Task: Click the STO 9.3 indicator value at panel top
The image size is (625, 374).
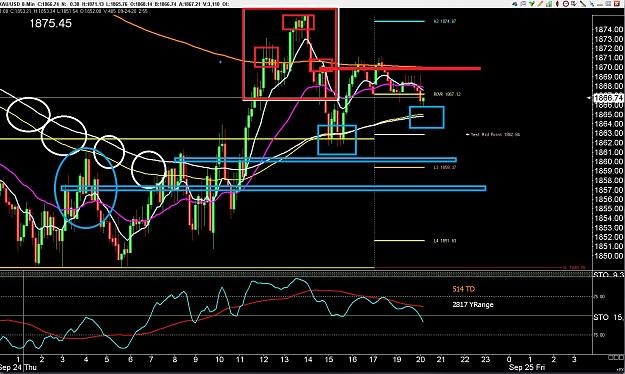Action: pyautogui.click(x=608, y=275)
